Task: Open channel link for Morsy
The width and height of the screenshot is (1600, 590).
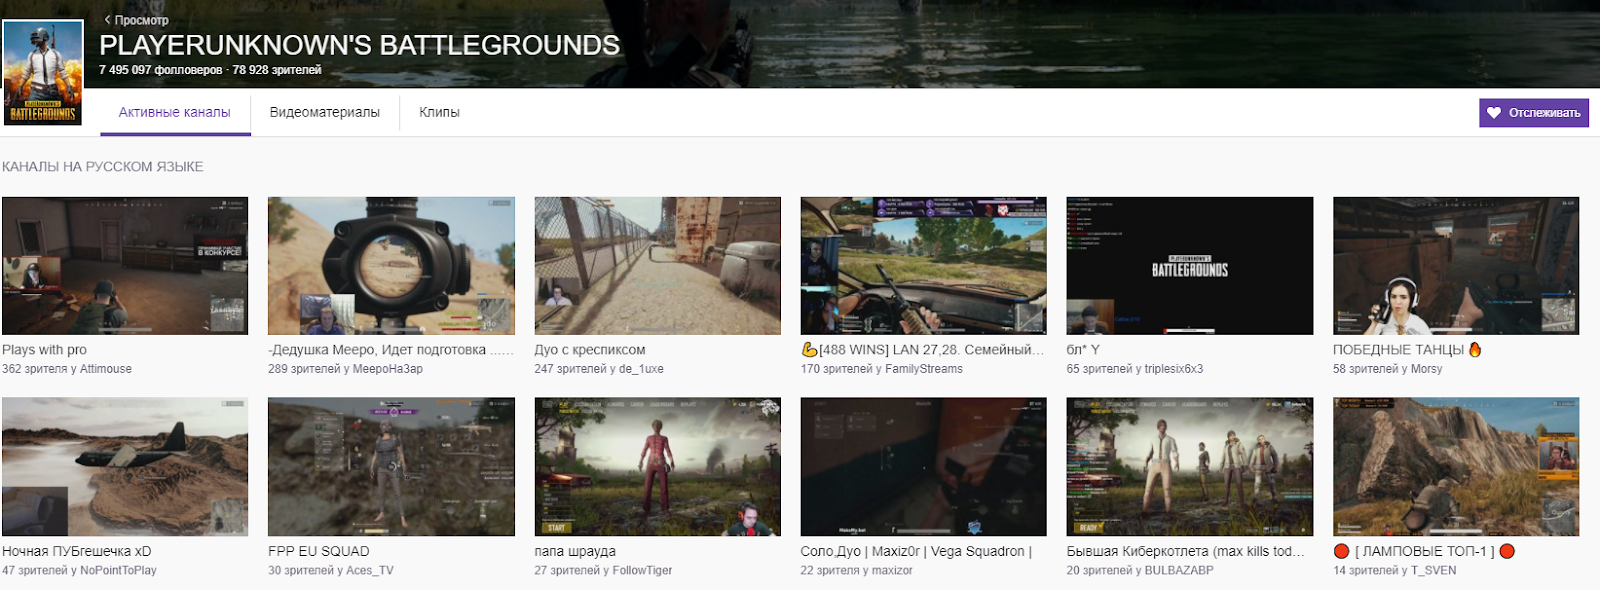Action: click(1427, 369)
